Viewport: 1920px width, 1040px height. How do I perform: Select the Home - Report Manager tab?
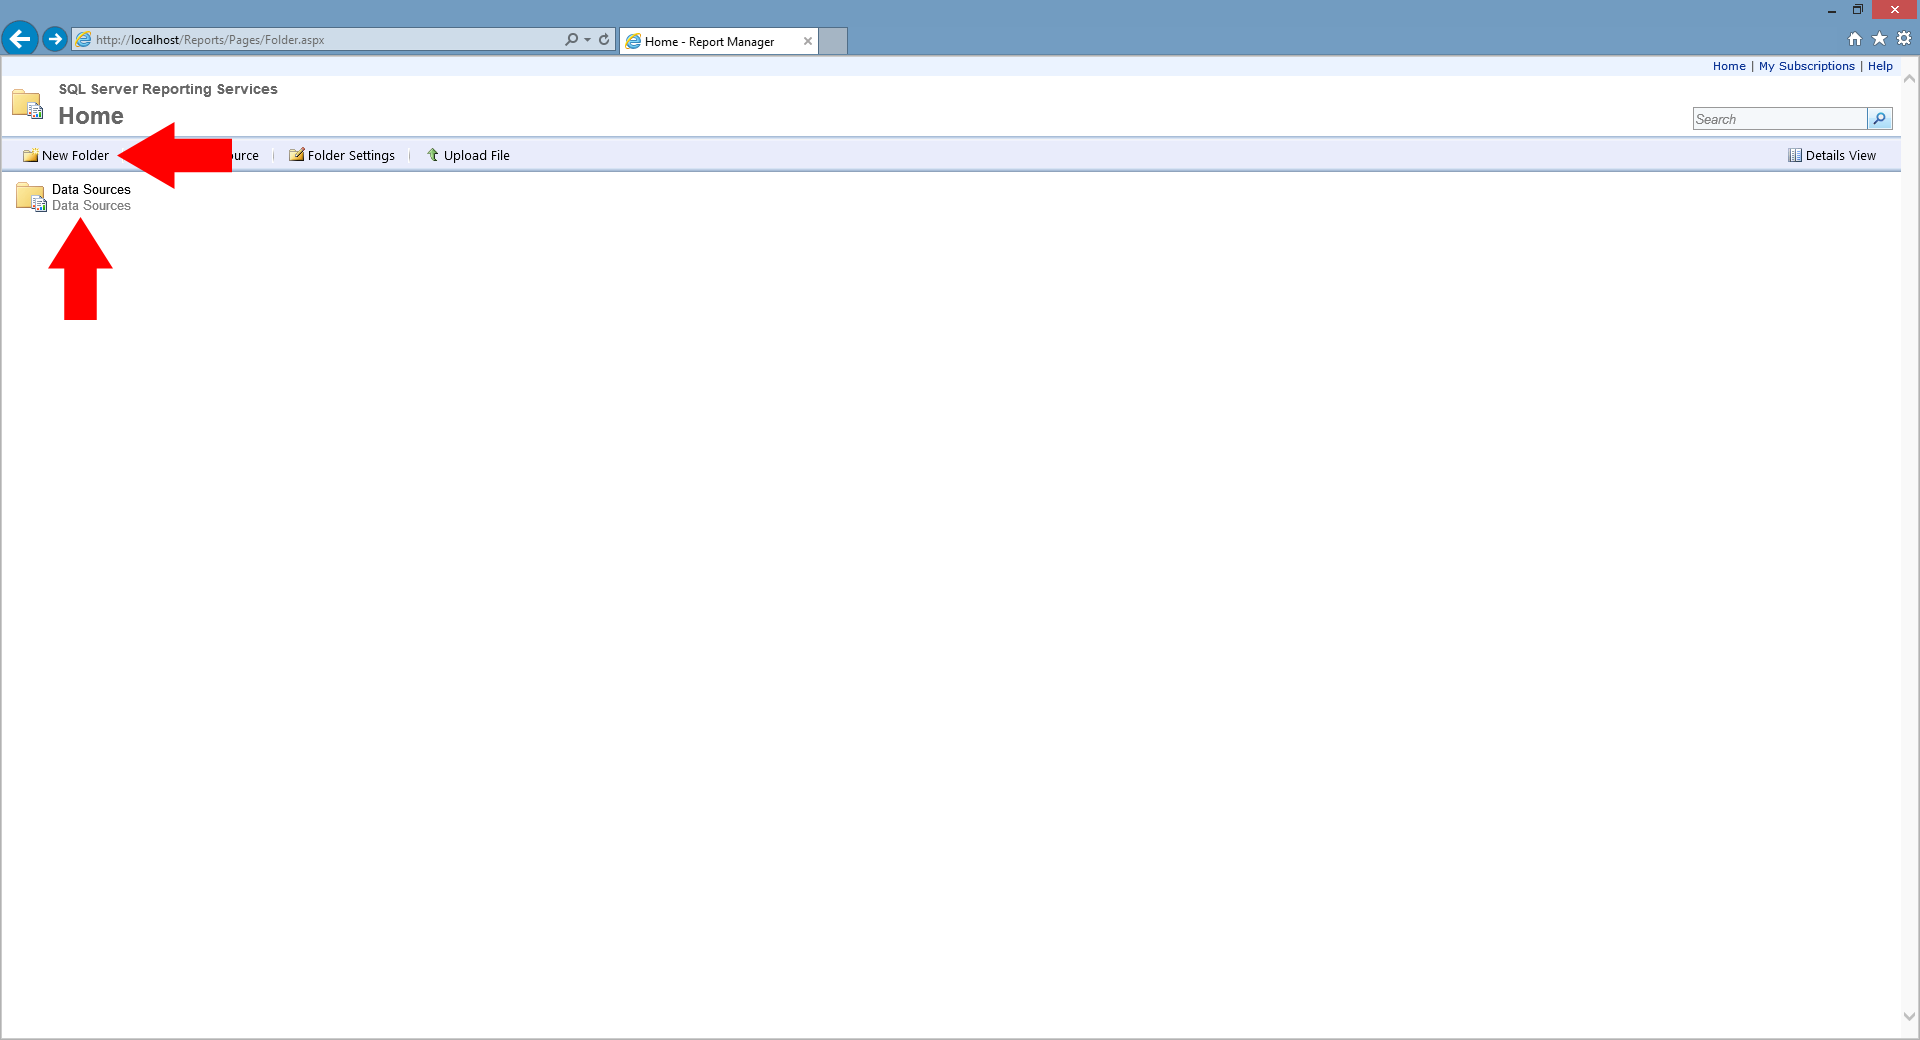coord(709,41)
